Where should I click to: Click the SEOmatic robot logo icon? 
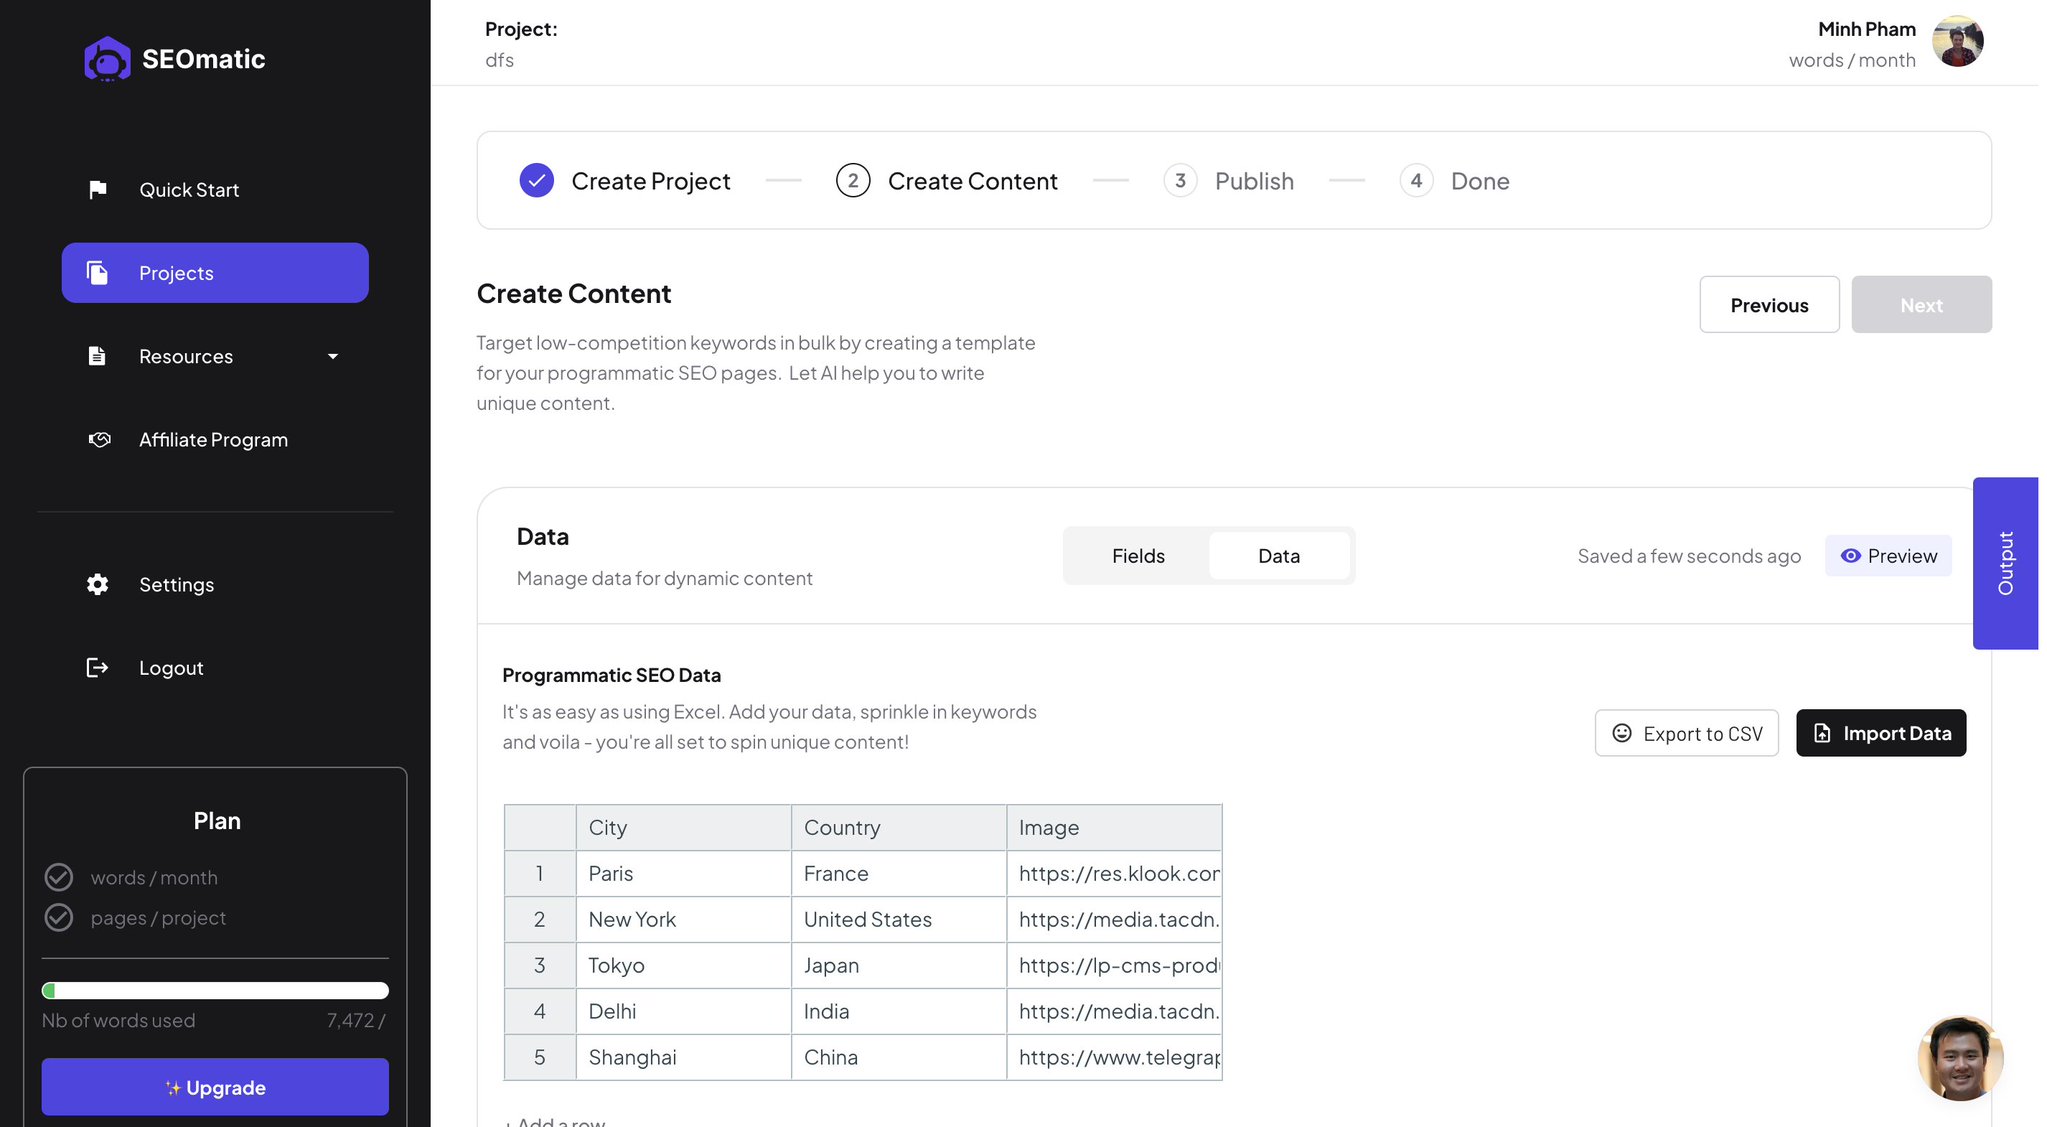coord(107,59)
